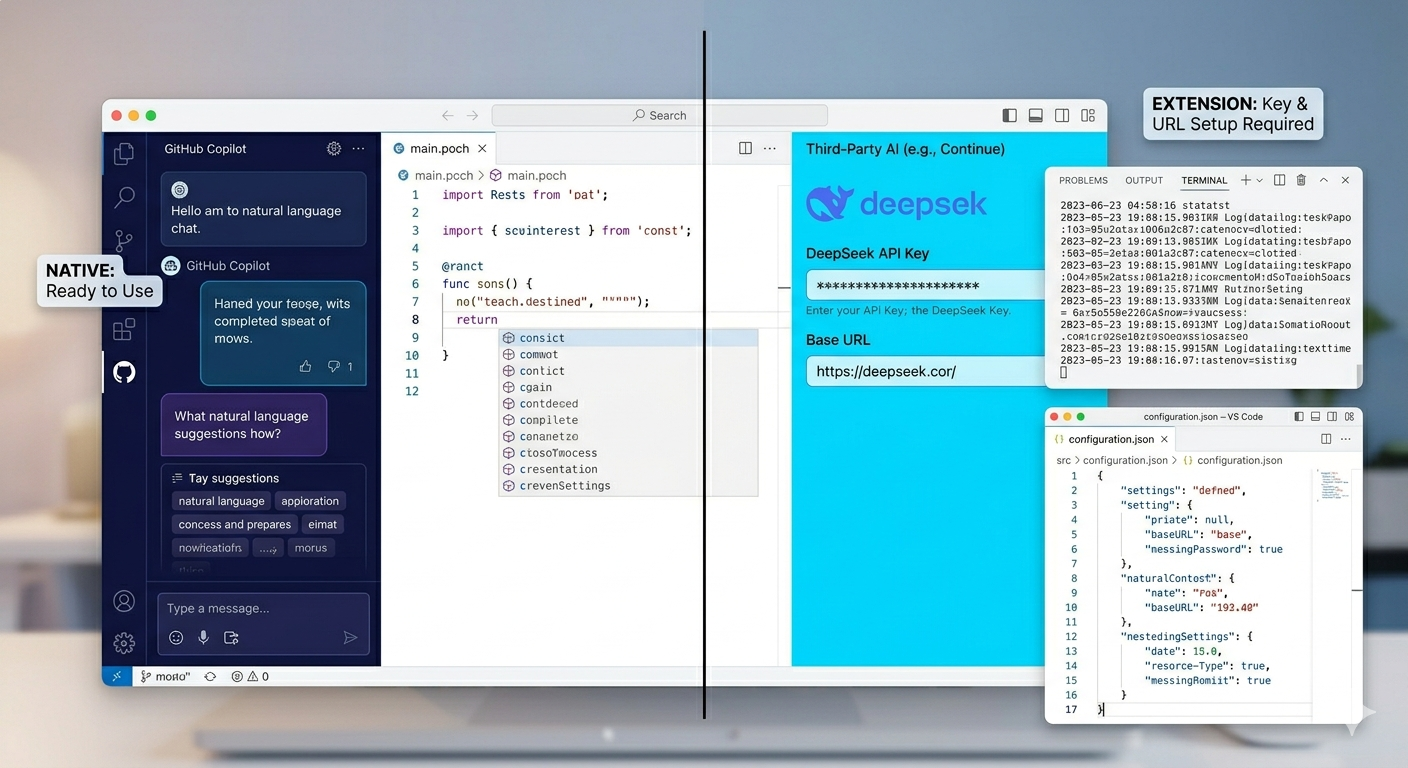Screen dimensions: 1408x768
Task: Split the terminal pane
Action: [1279, 180]
